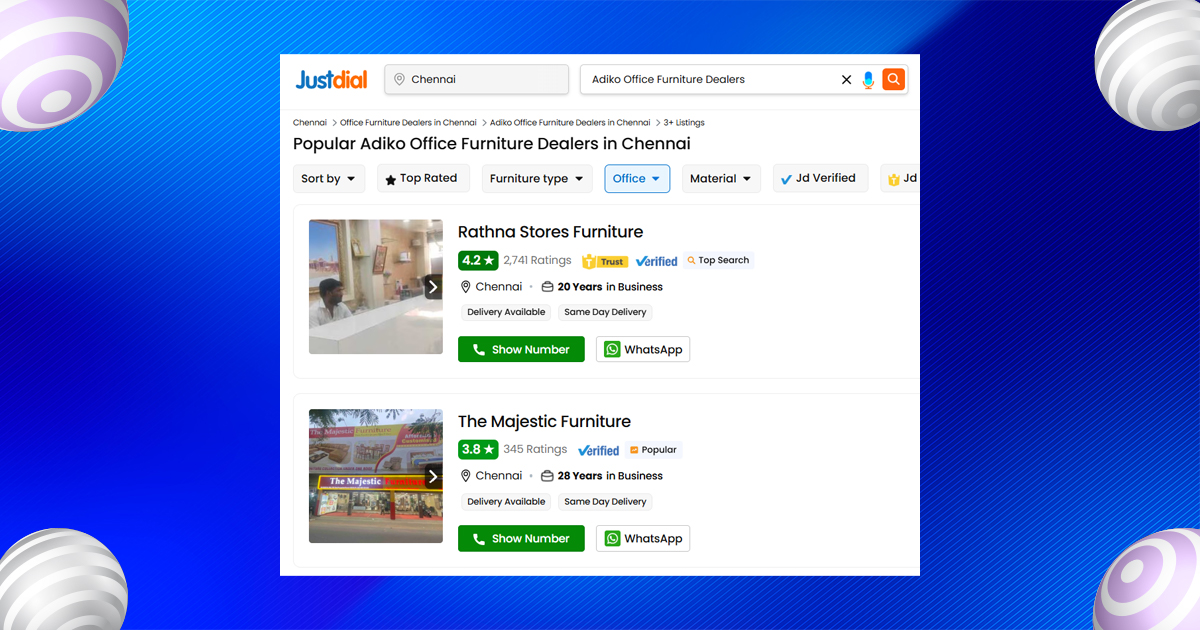Viewport: 1200px width, 630px height.
Task: Click Same Day Delivery tag on Rathna Stores
Action: coord(605,312)
